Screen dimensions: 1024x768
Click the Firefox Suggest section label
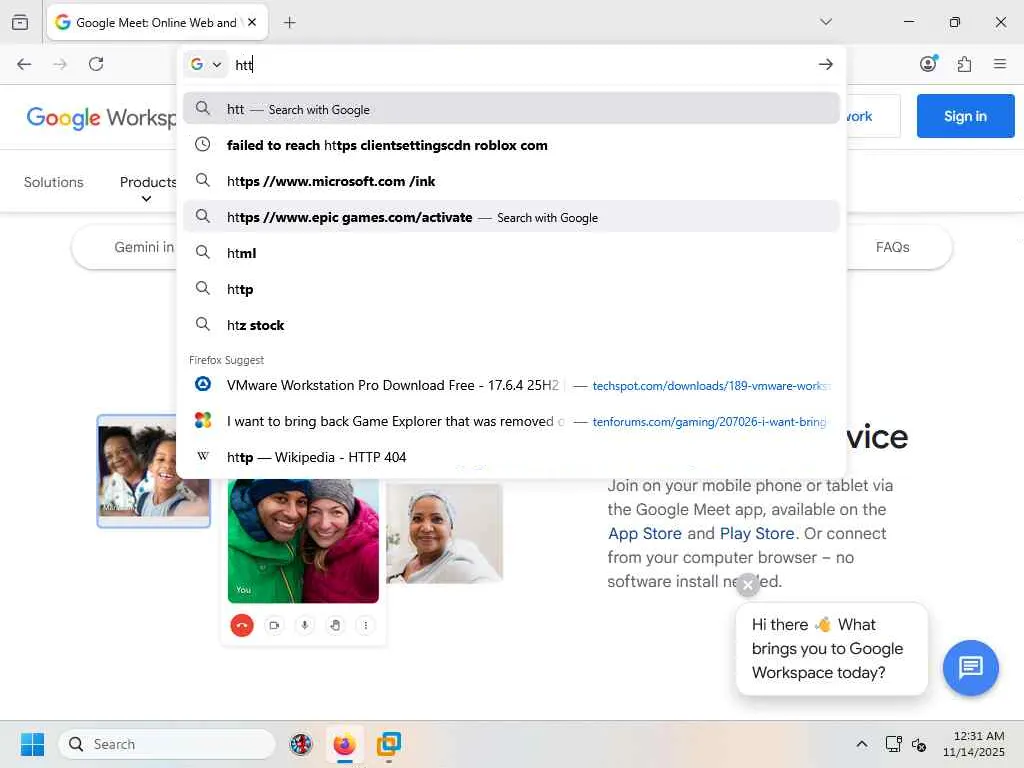tap(227, 360)
